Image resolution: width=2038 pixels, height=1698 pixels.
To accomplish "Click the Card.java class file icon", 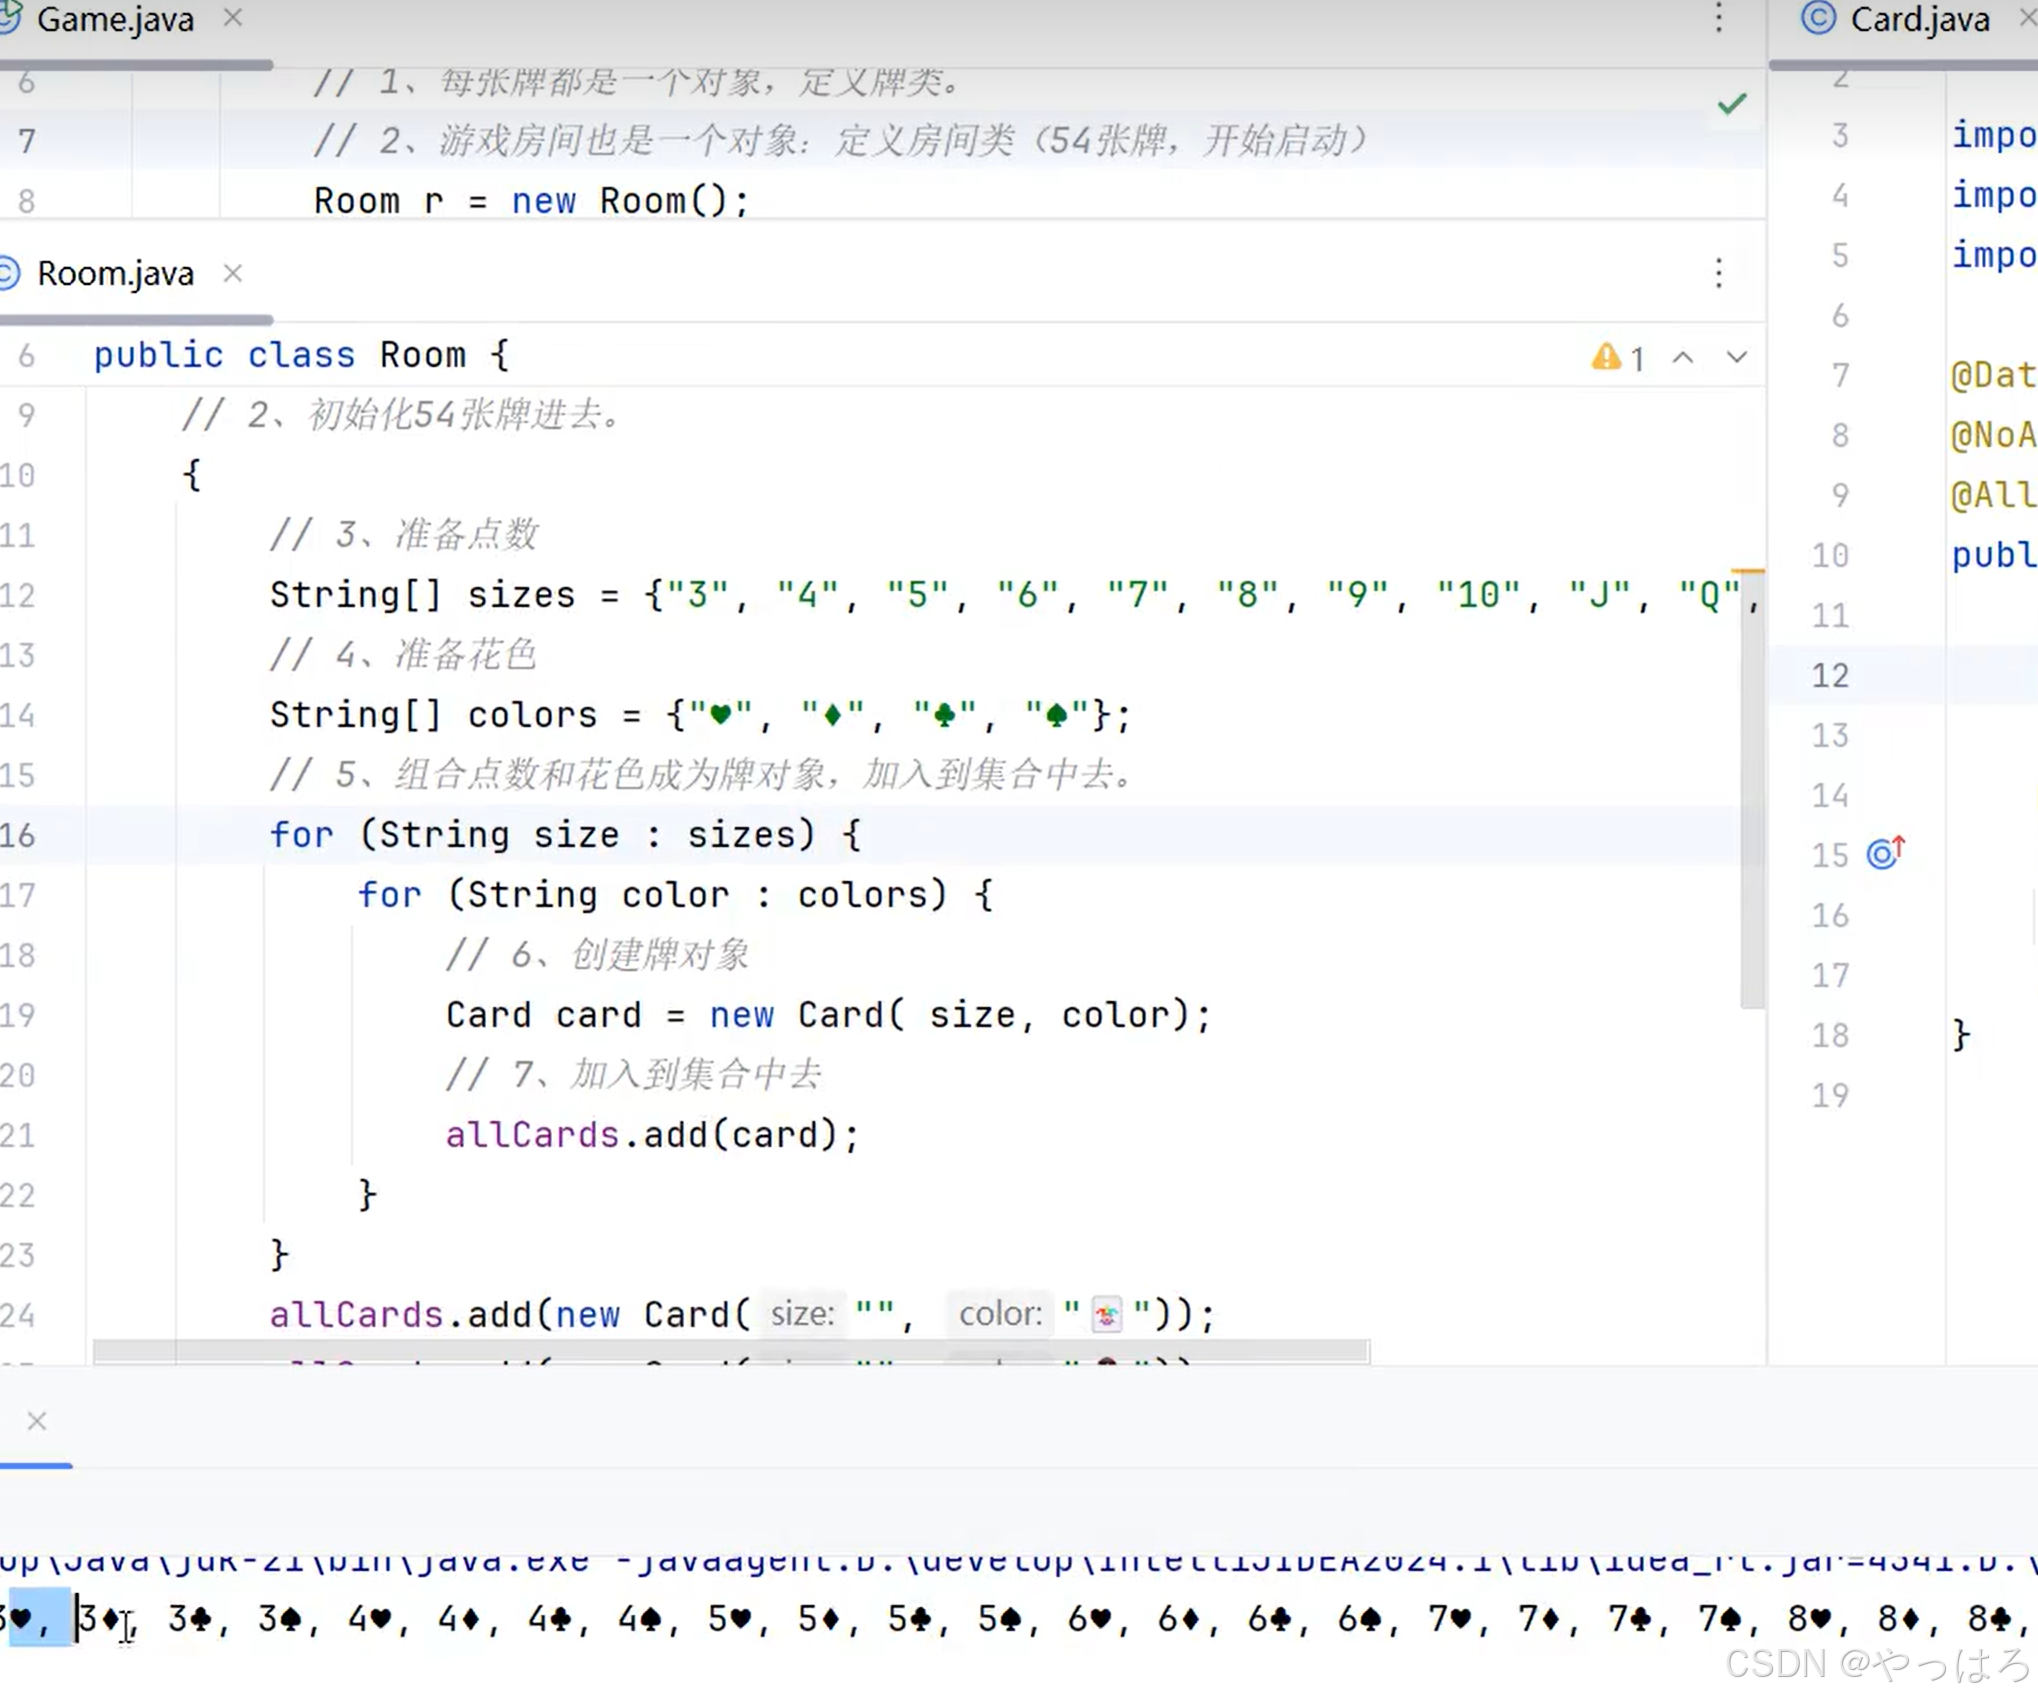I will pos(1818,18).
